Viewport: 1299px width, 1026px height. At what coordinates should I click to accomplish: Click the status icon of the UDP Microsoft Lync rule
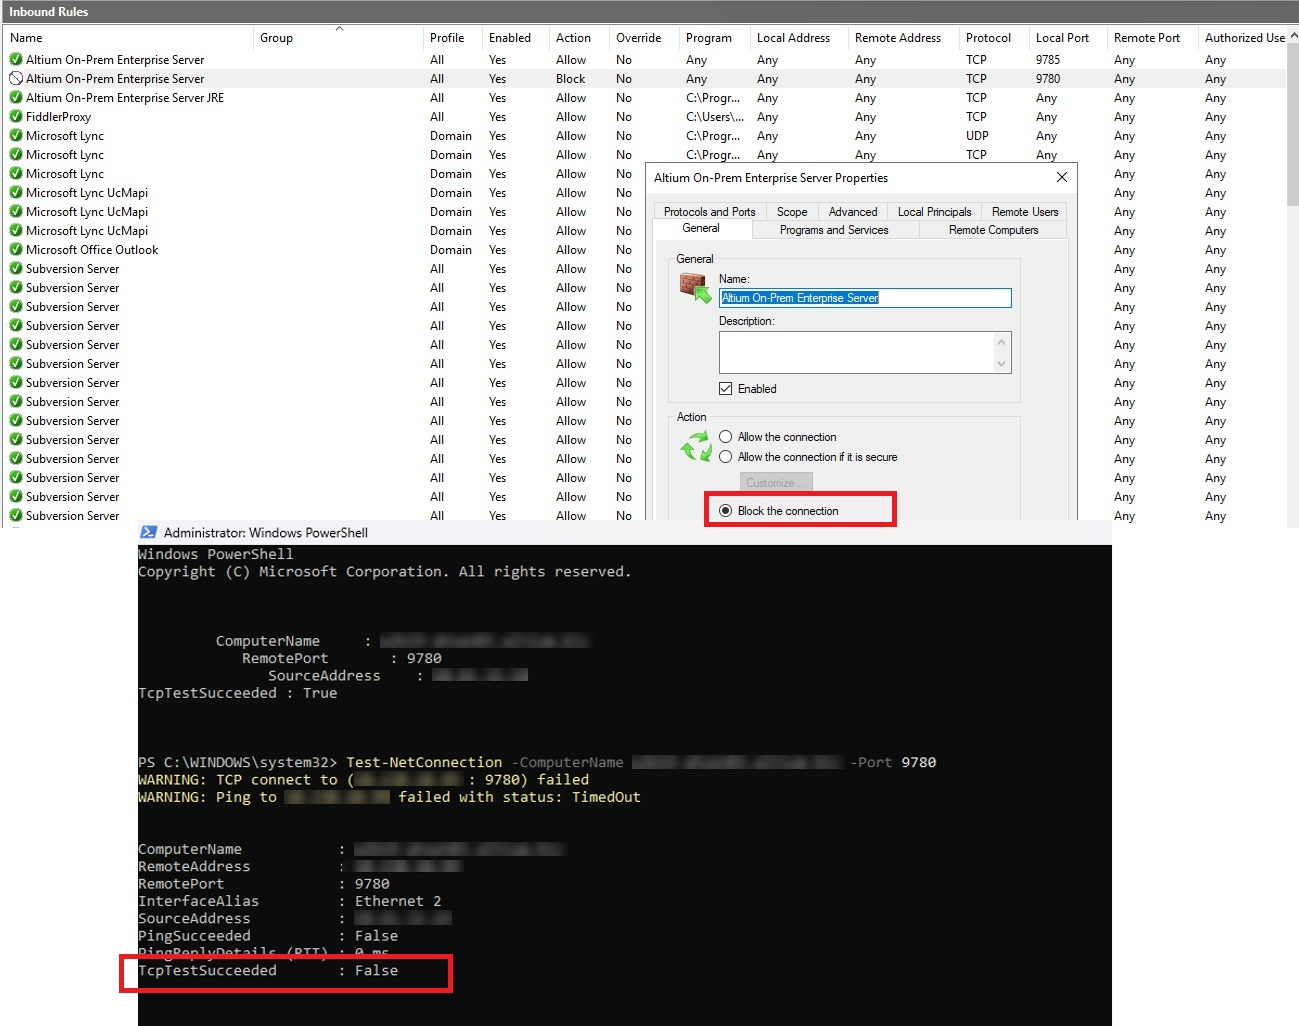[x=16, y=136]
